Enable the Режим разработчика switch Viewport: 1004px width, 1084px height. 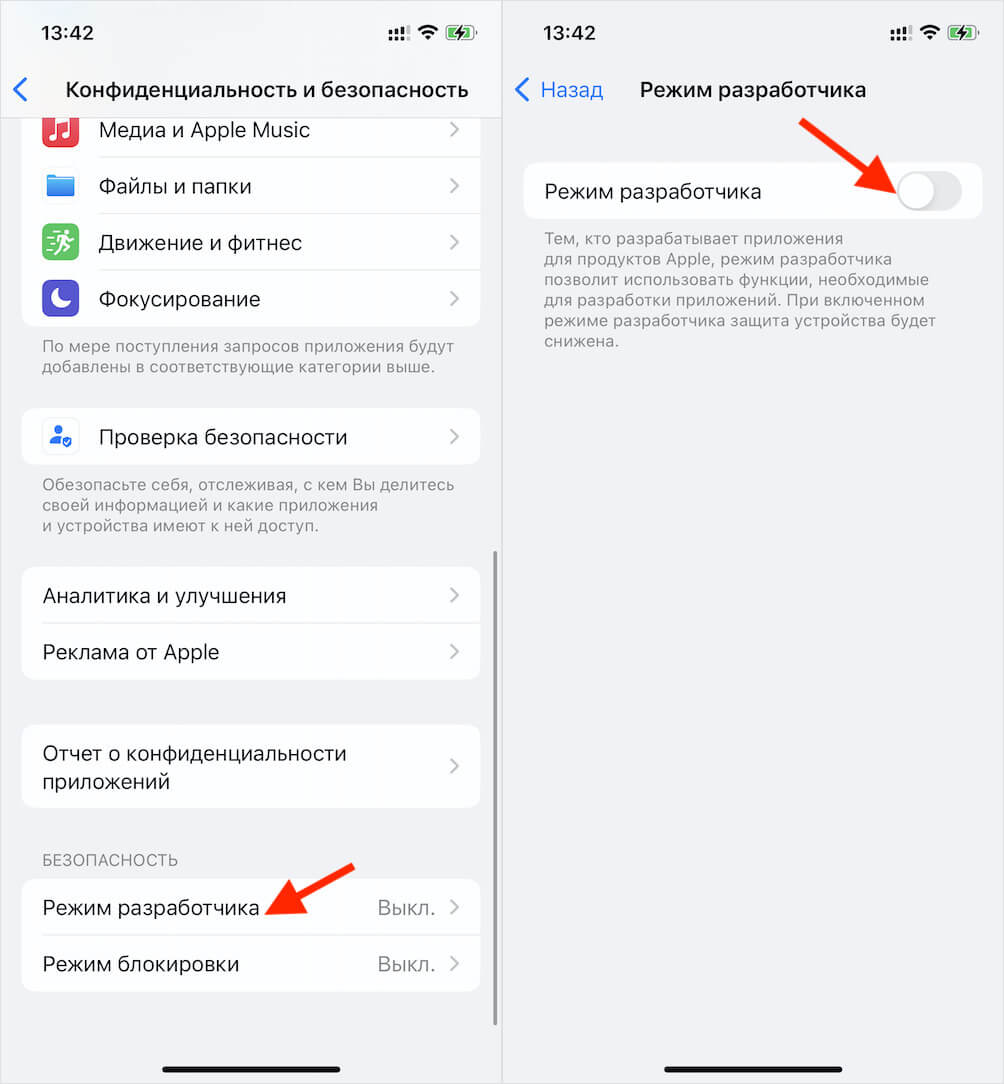tap(929, 191)
